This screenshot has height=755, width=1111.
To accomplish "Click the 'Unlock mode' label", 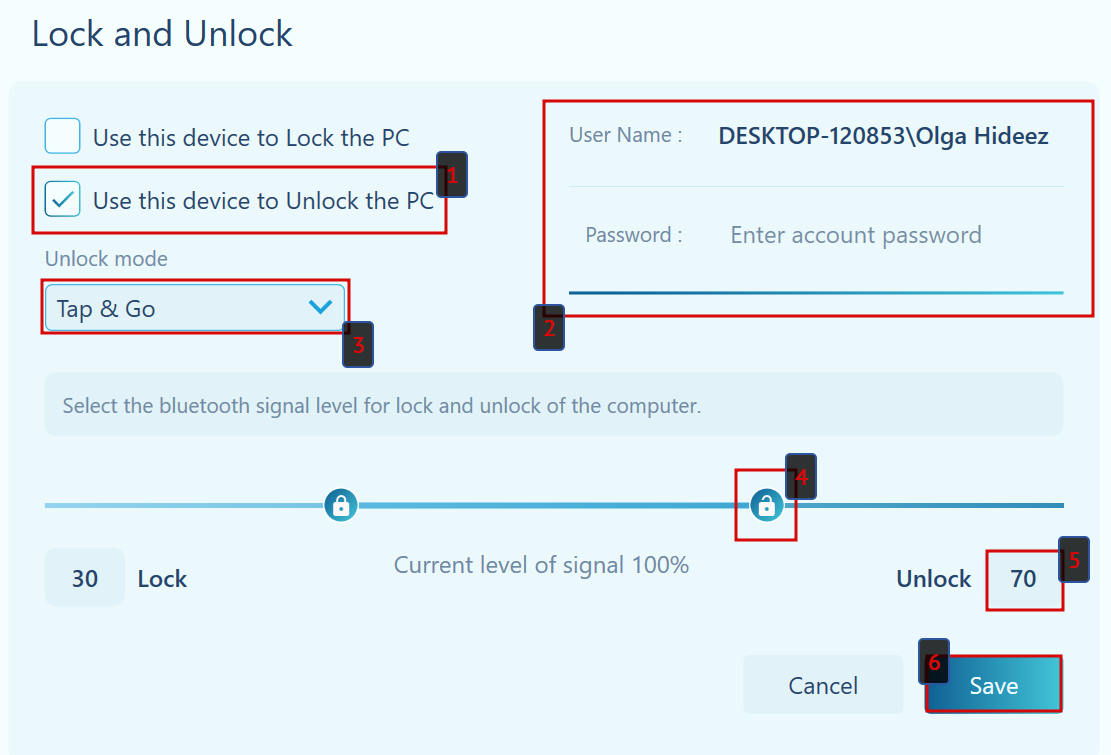I will [x=106, y=259].
